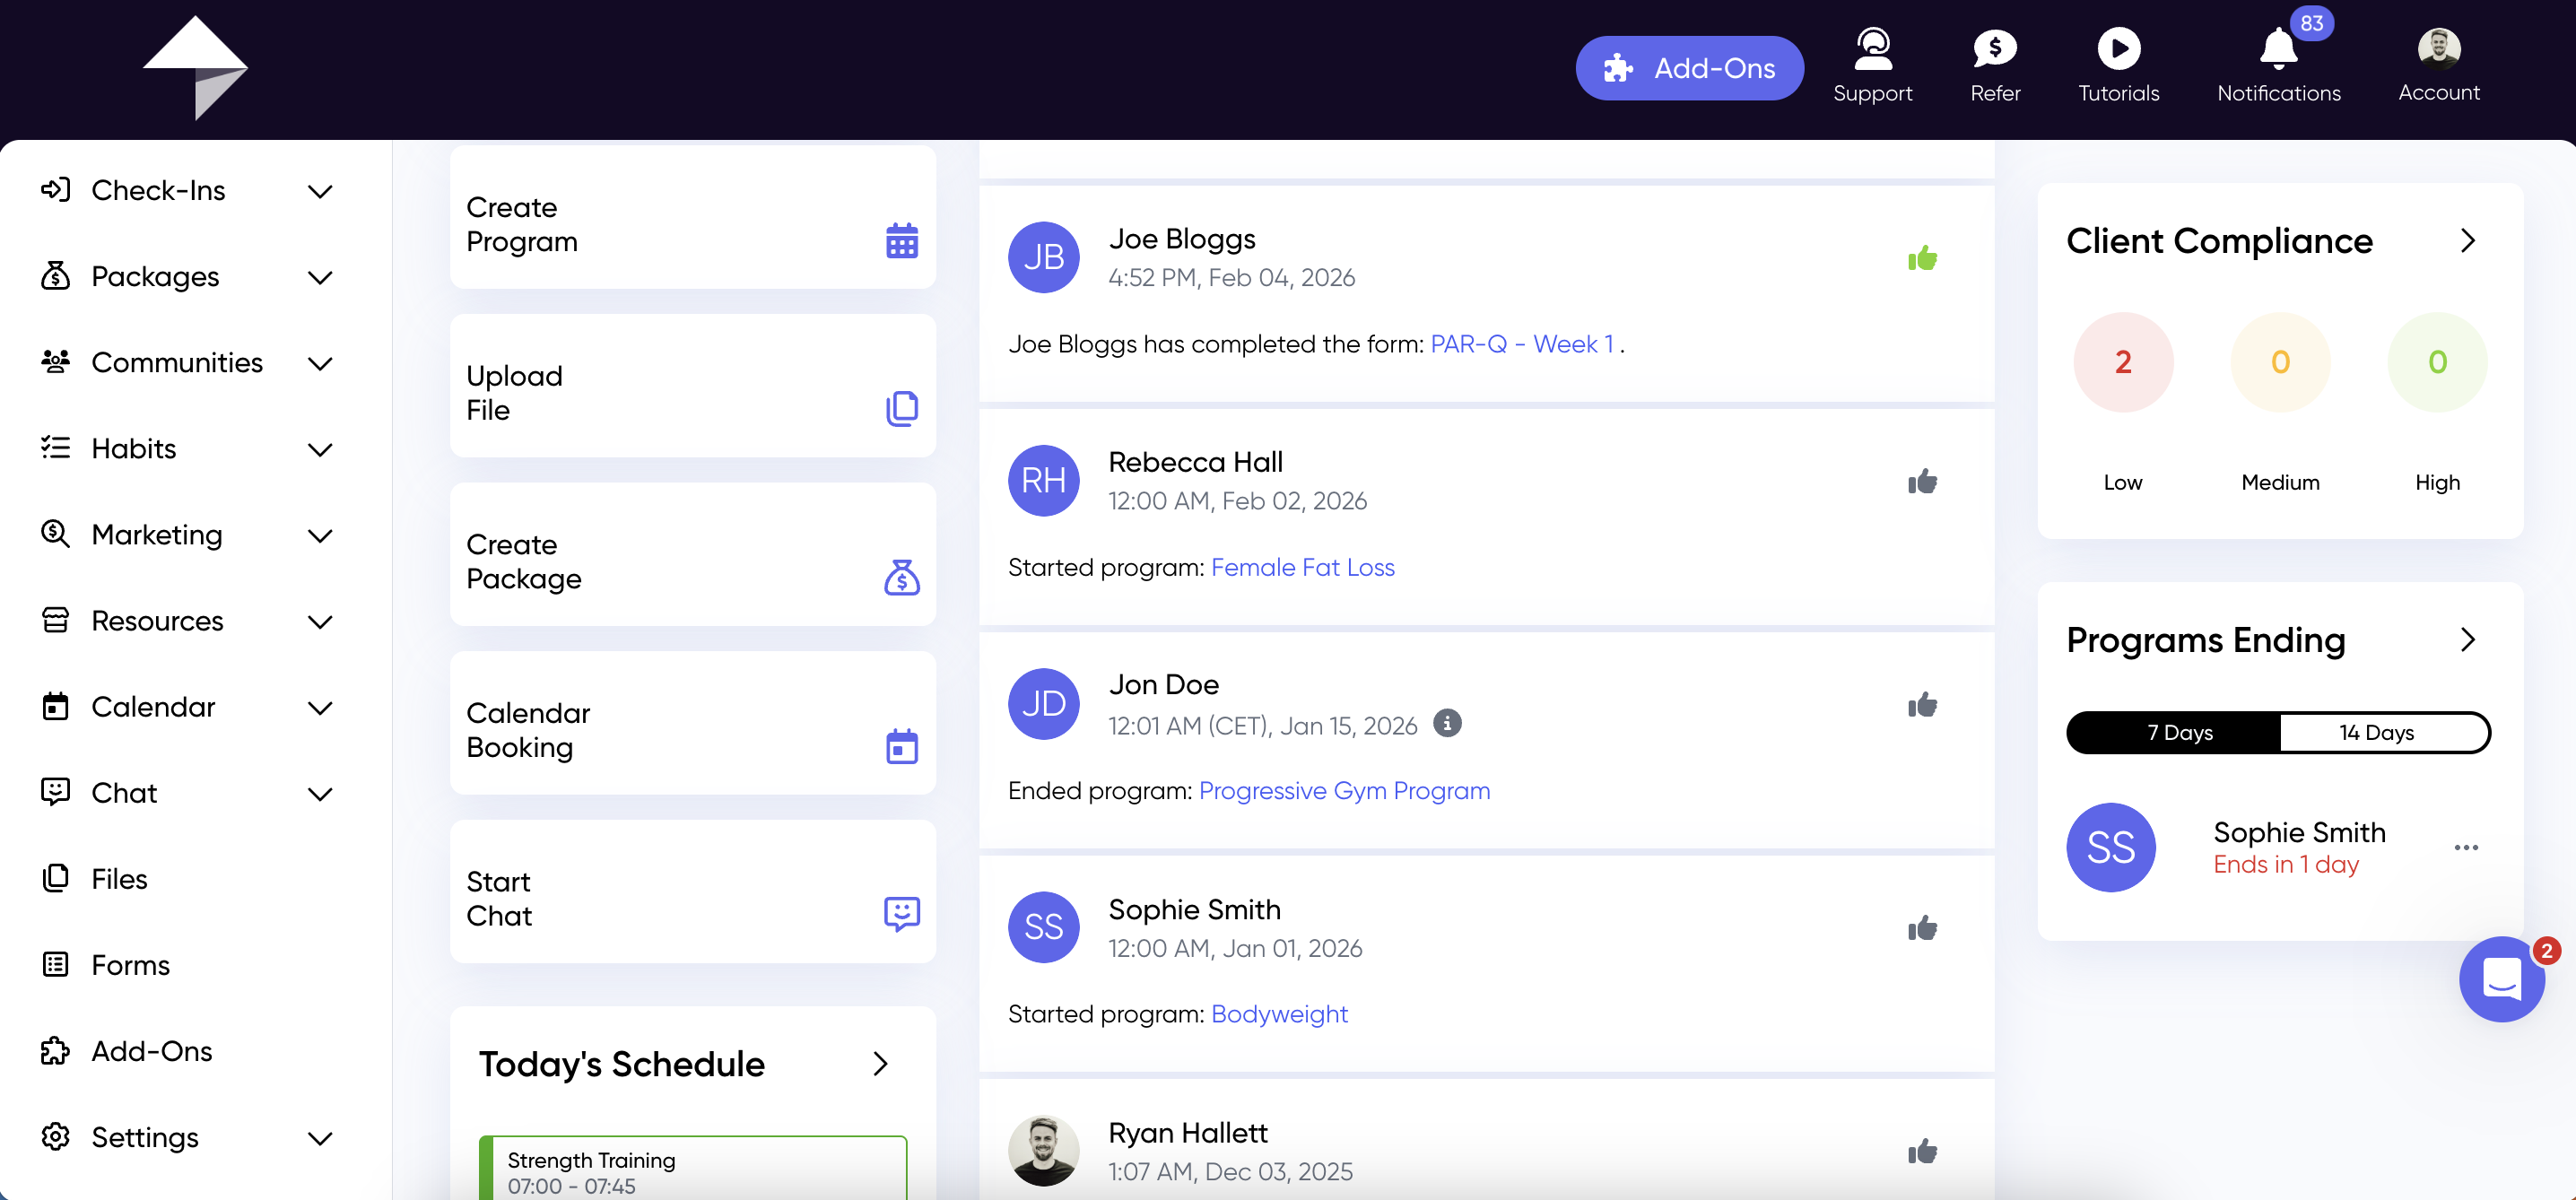Expand the Resources menu chevron
The image size is (2576, 1200).
click(x=320, y=622)
